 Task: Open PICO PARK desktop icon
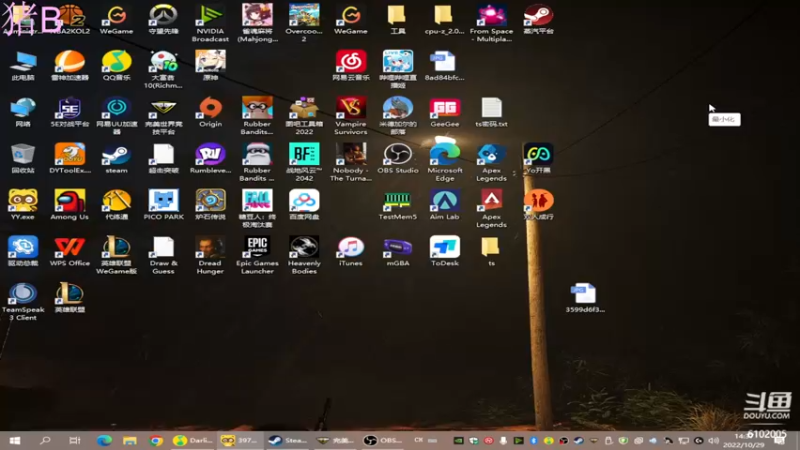coord(163,205)
